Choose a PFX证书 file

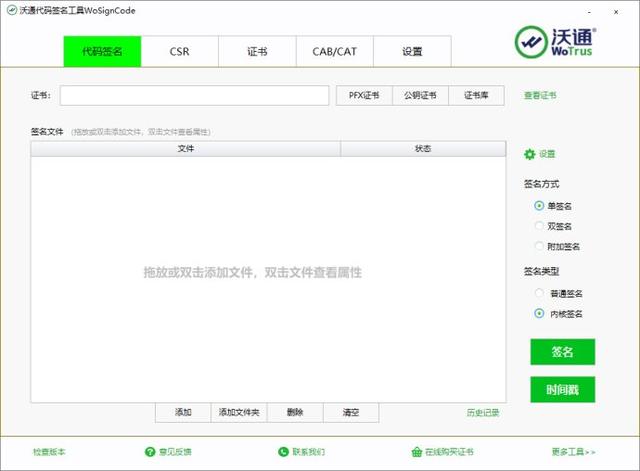(x=364, y=96)
